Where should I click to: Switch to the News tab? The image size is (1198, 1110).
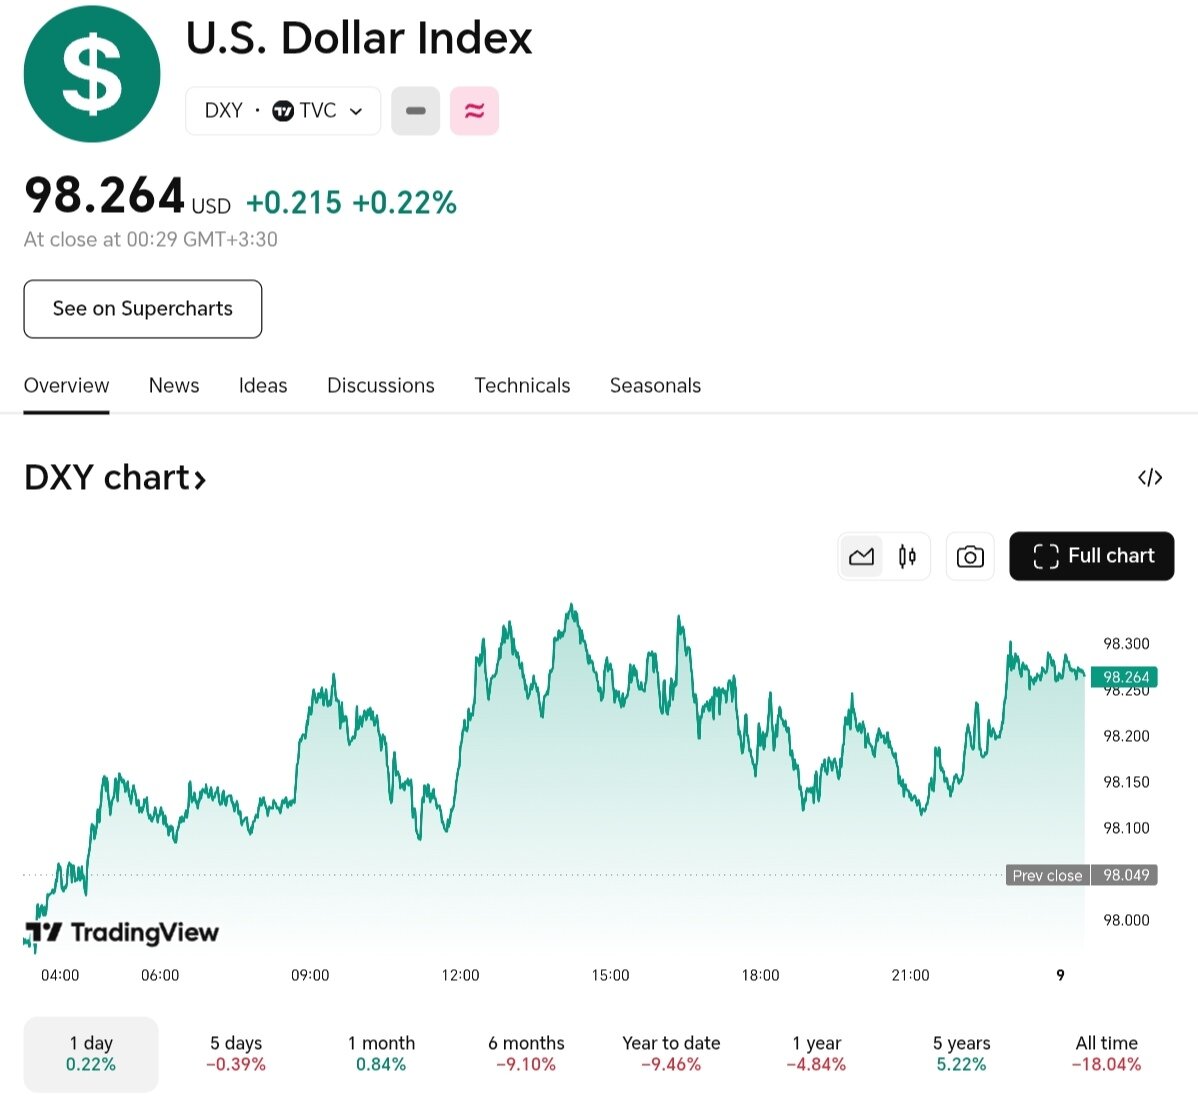[x=174, y=386]
